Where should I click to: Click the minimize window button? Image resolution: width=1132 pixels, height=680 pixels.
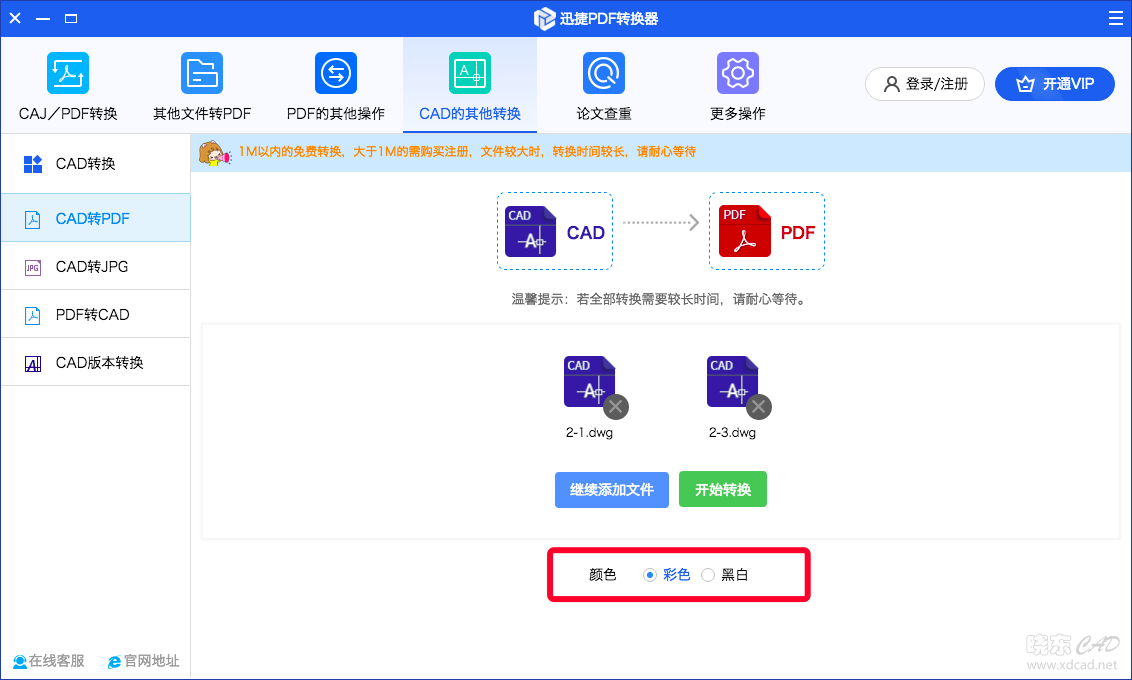pyautogui.click(x=43, y=18)
